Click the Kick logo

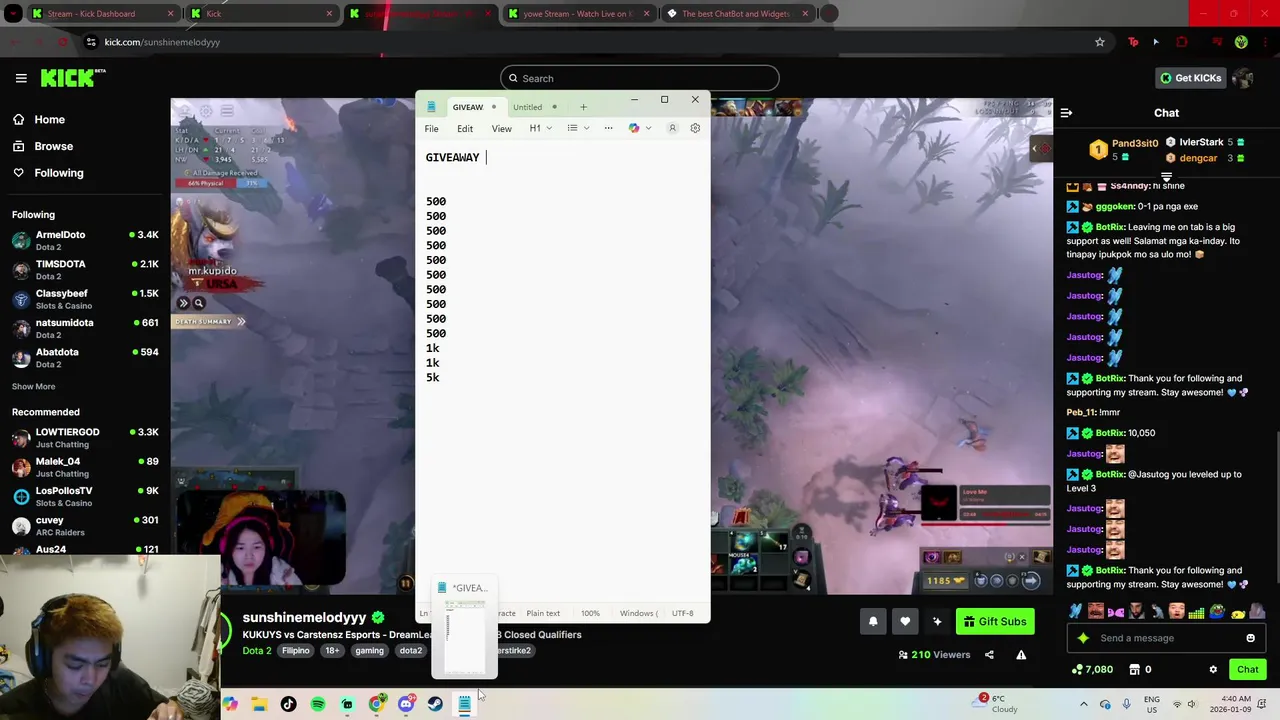(x=73, y=78)
